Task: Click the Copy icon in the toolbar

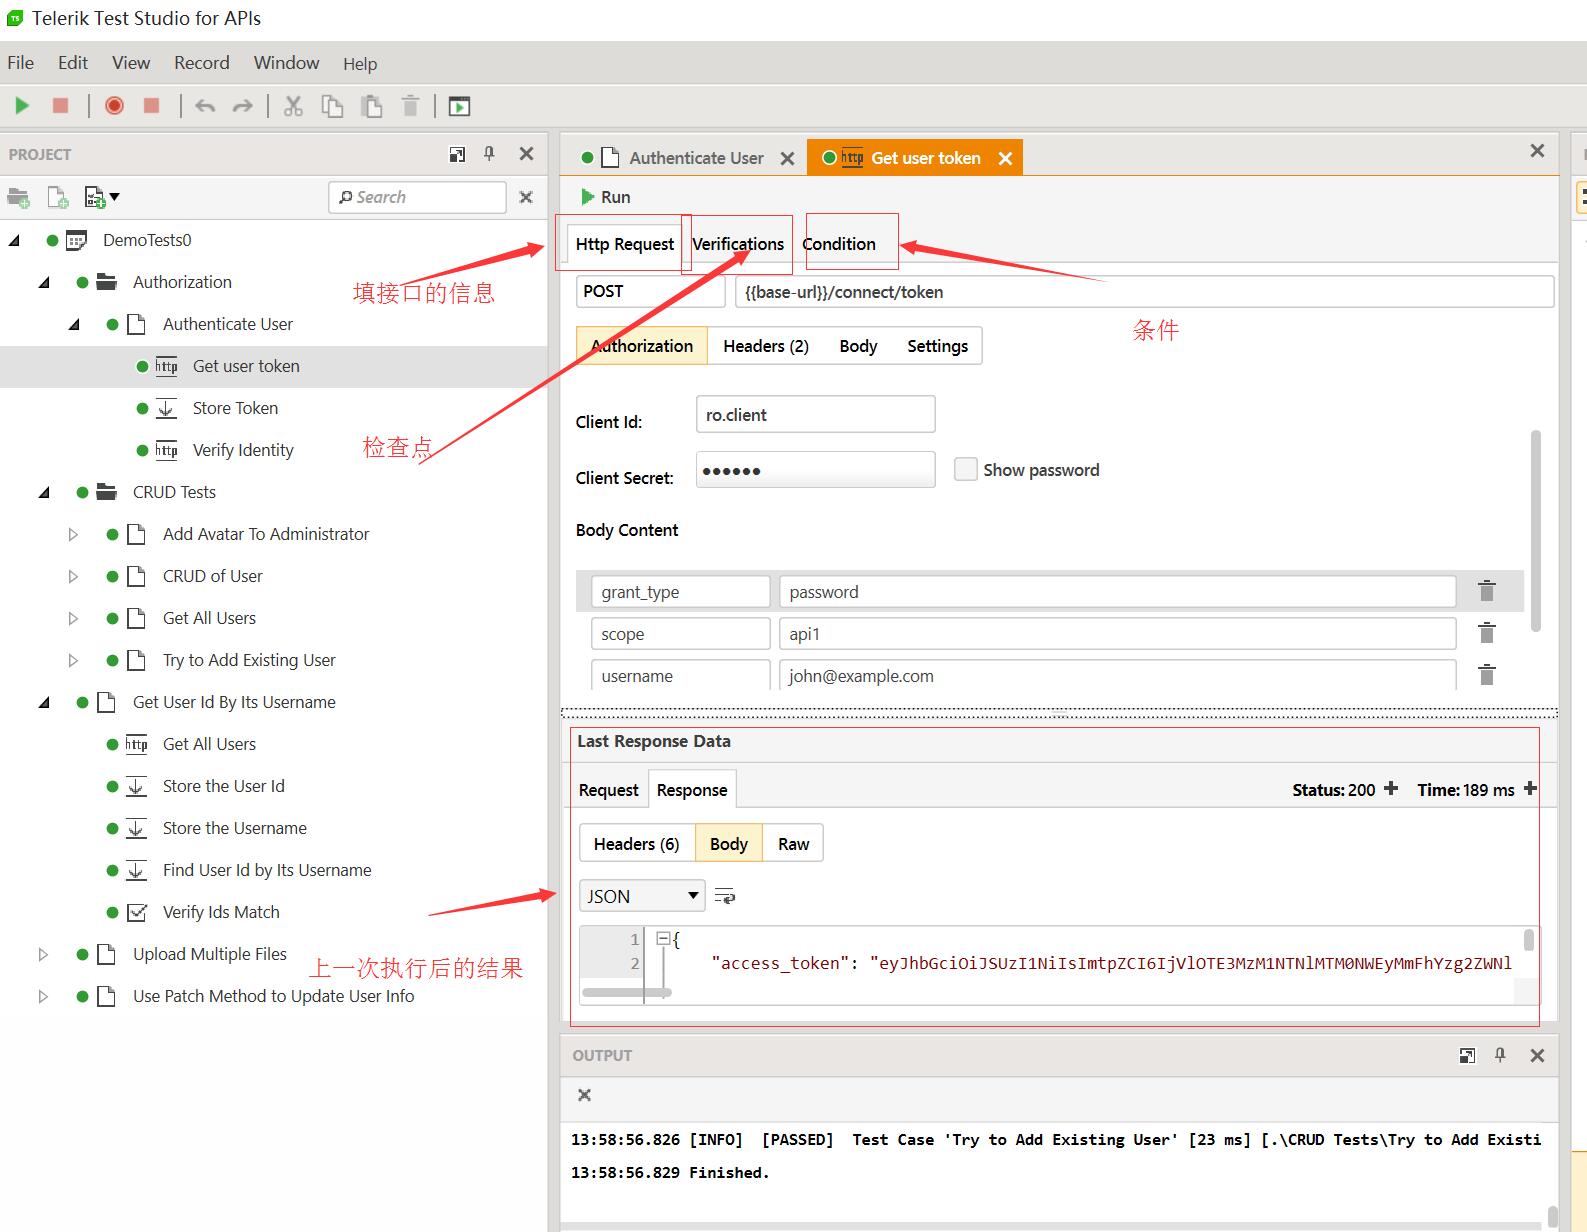Action: pyautogui.click(x=332, y=106)
